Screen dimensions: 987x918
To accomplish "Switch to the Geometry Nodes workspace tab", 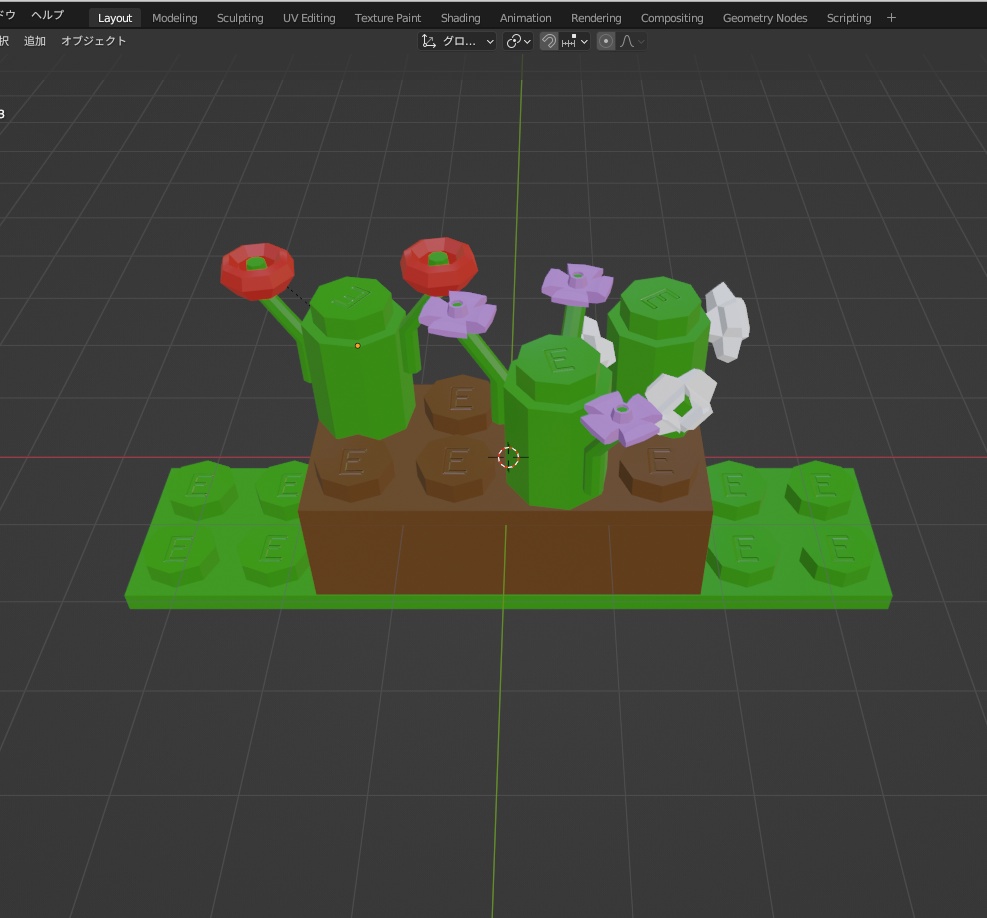I will [x=765, y=18].
